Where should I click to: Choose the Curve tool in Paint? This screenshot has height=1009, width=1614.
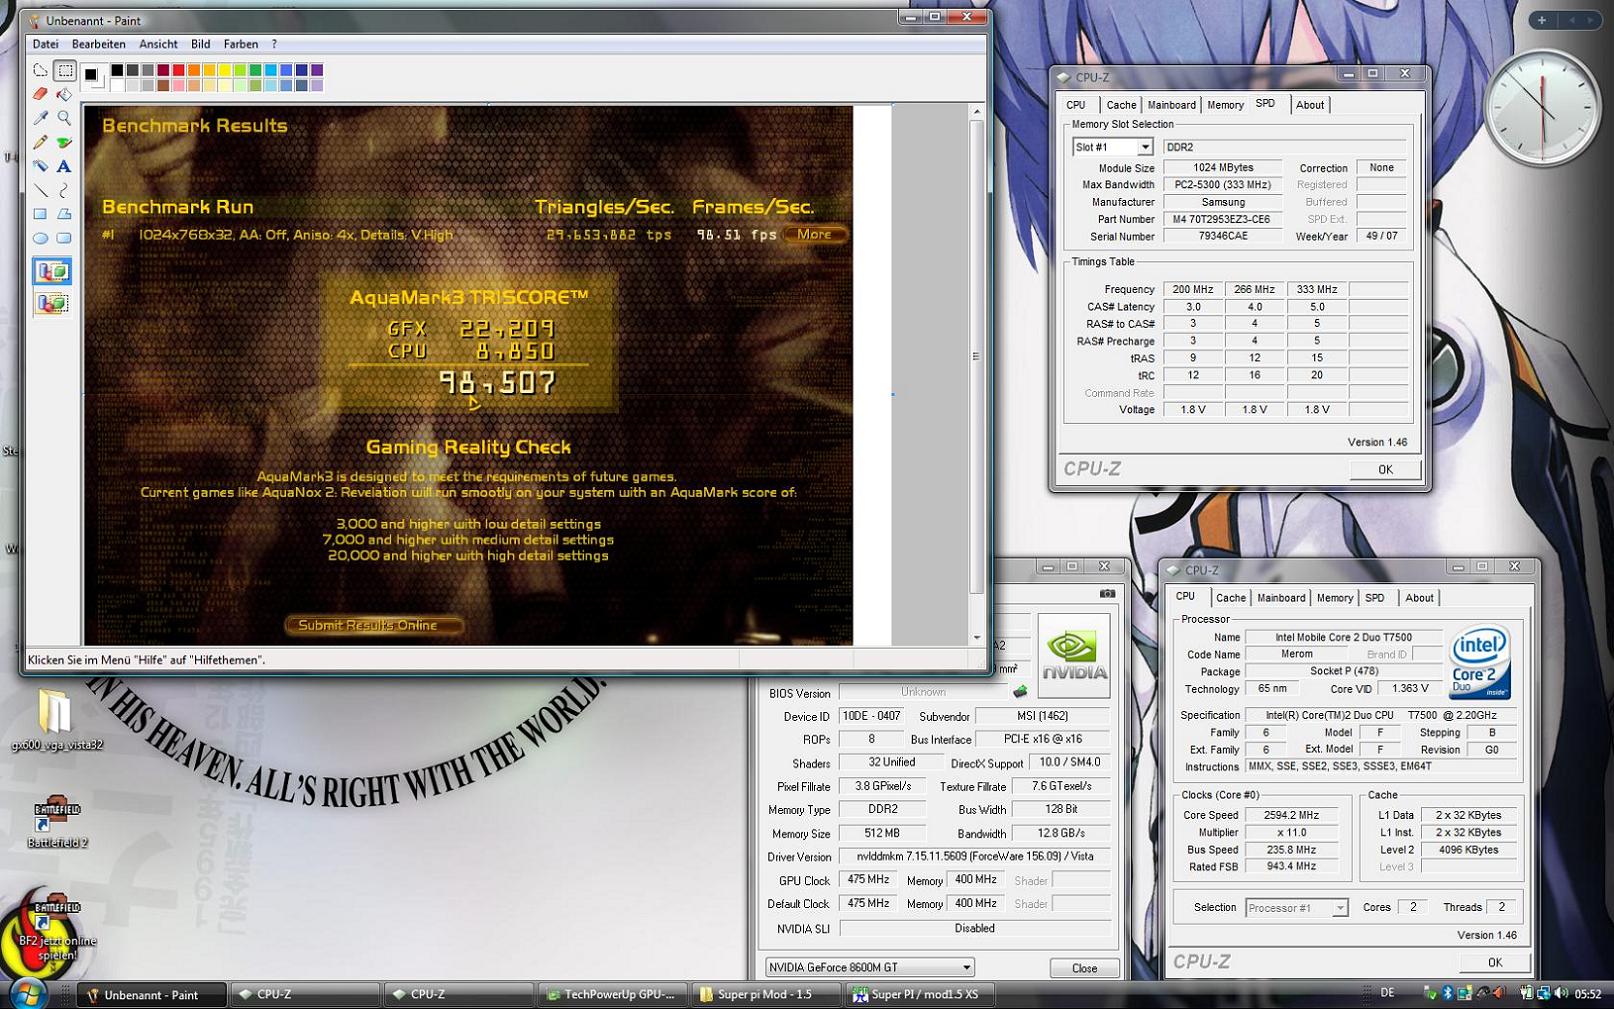click(x=65, y=190)
